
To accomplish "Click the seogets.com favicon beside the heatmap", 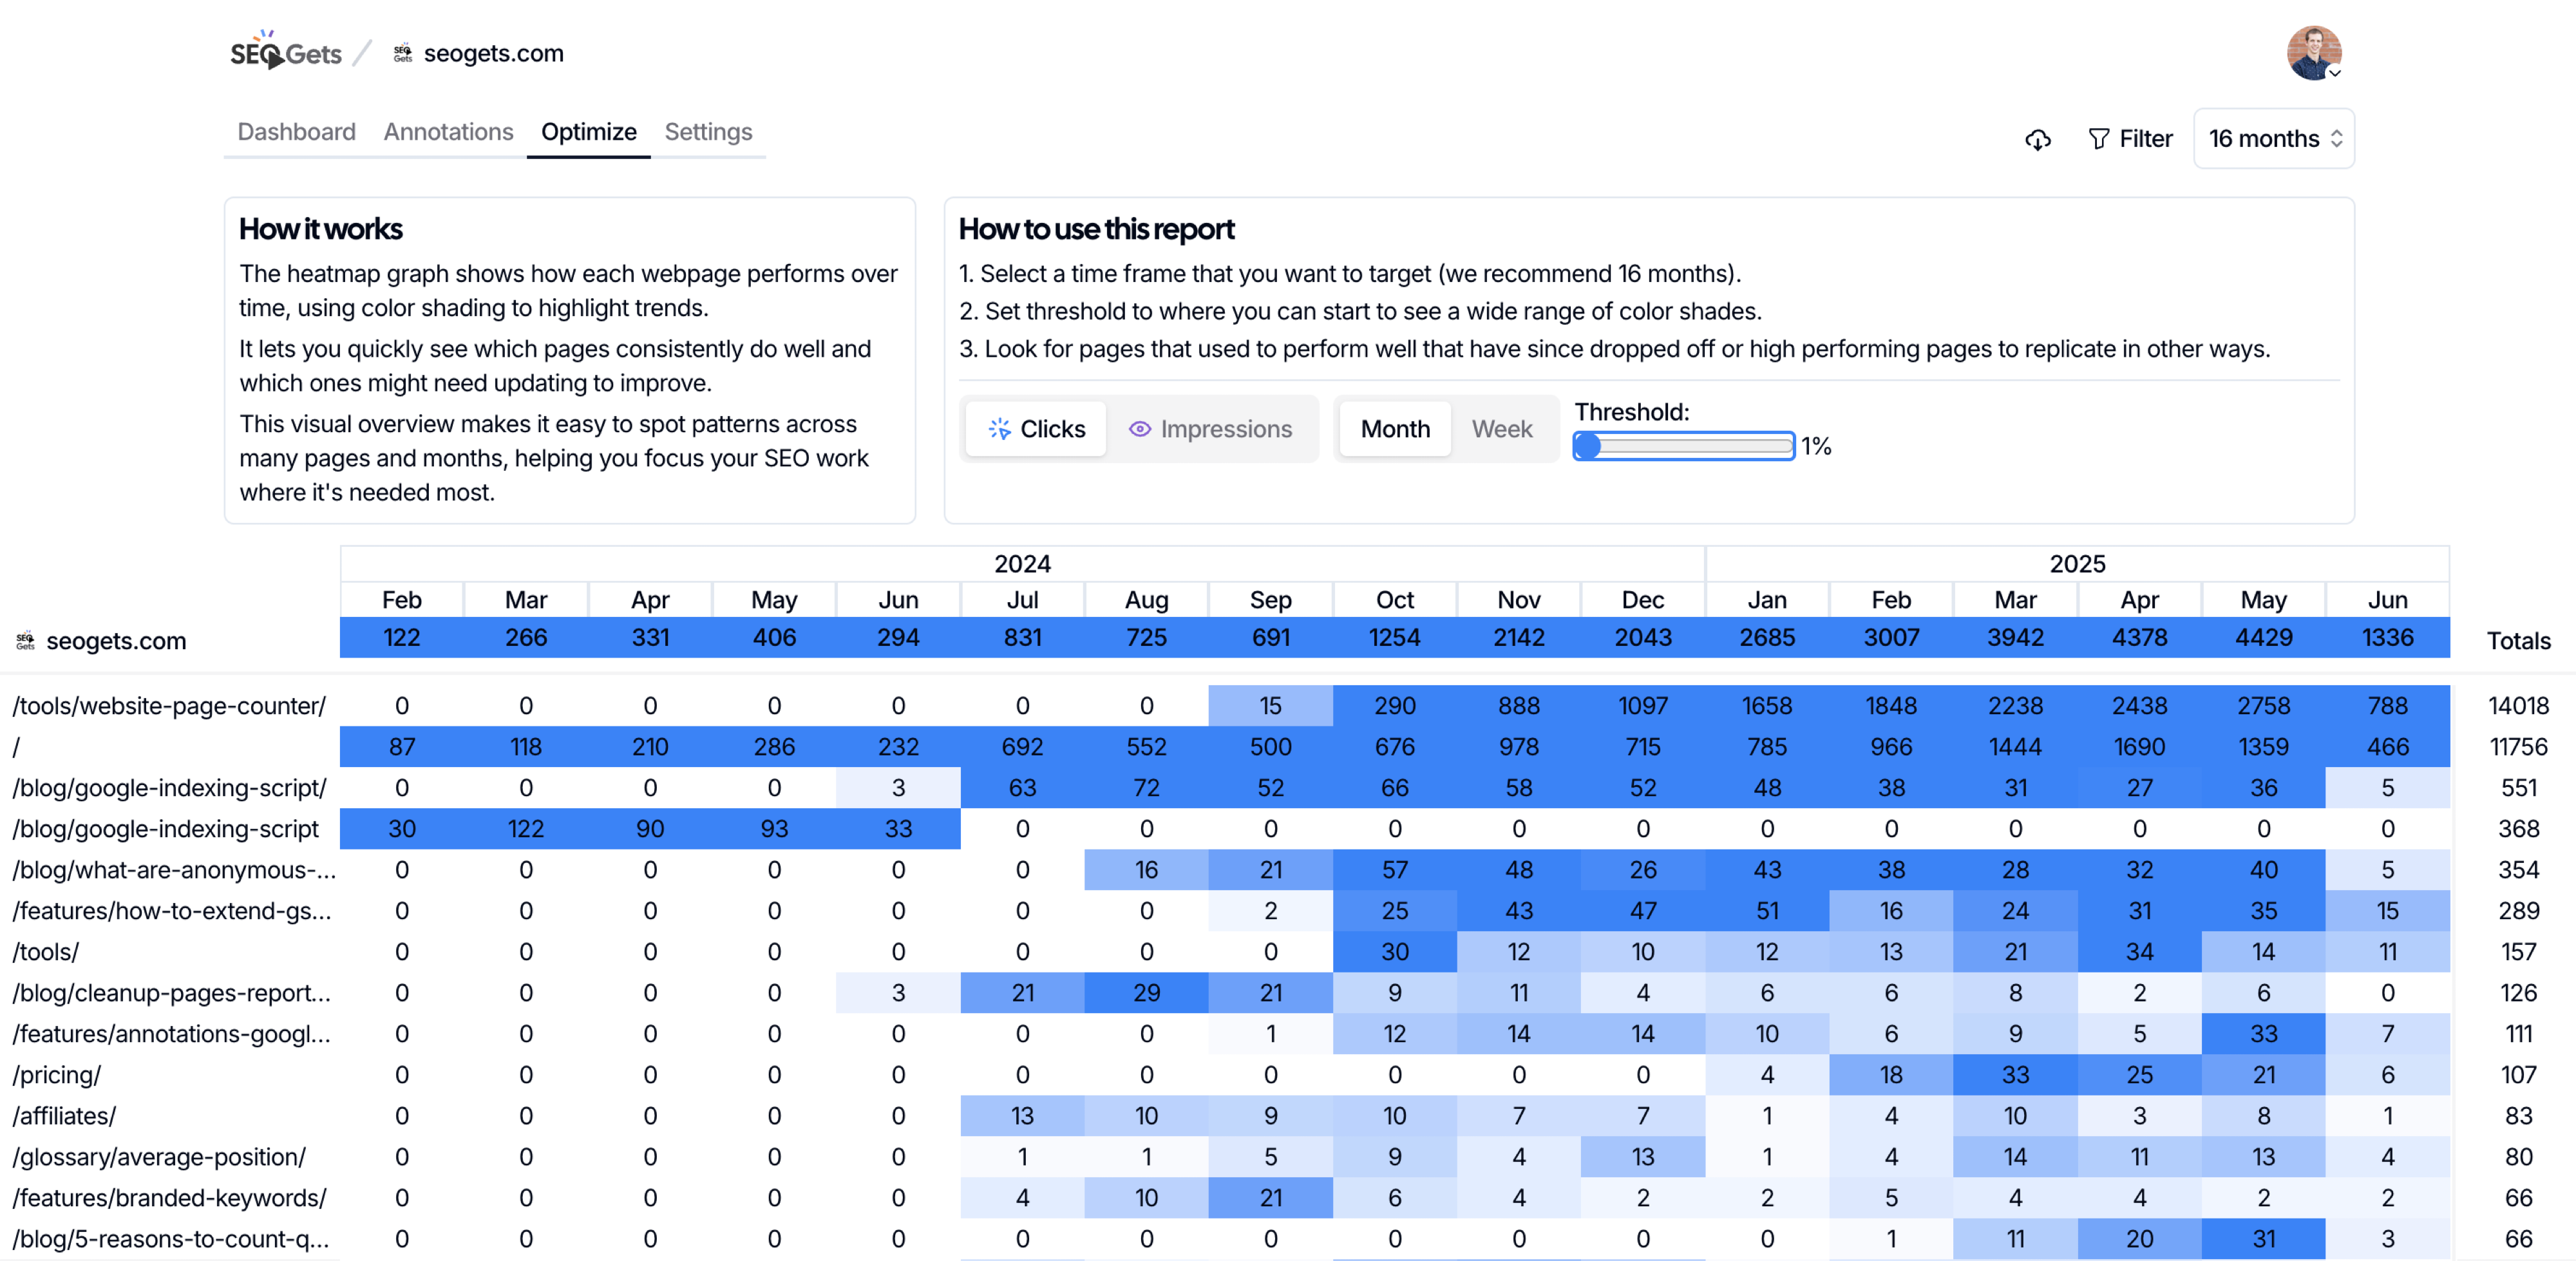I will click(25, 641).
